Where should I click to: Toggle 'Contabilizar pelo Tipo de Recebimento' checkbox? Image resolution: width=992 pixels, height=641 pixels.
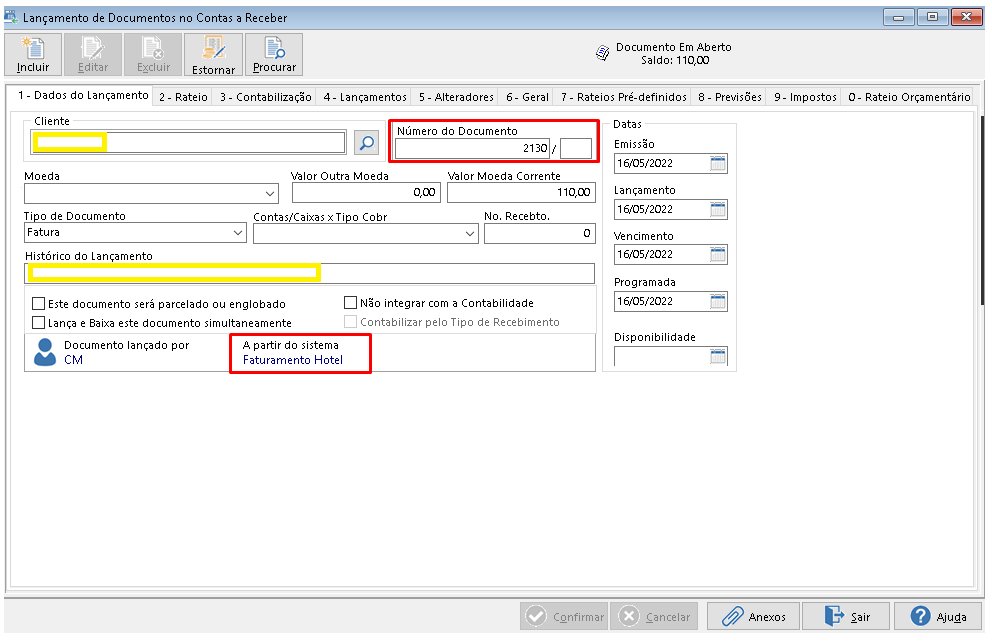[x=350, y=321]
